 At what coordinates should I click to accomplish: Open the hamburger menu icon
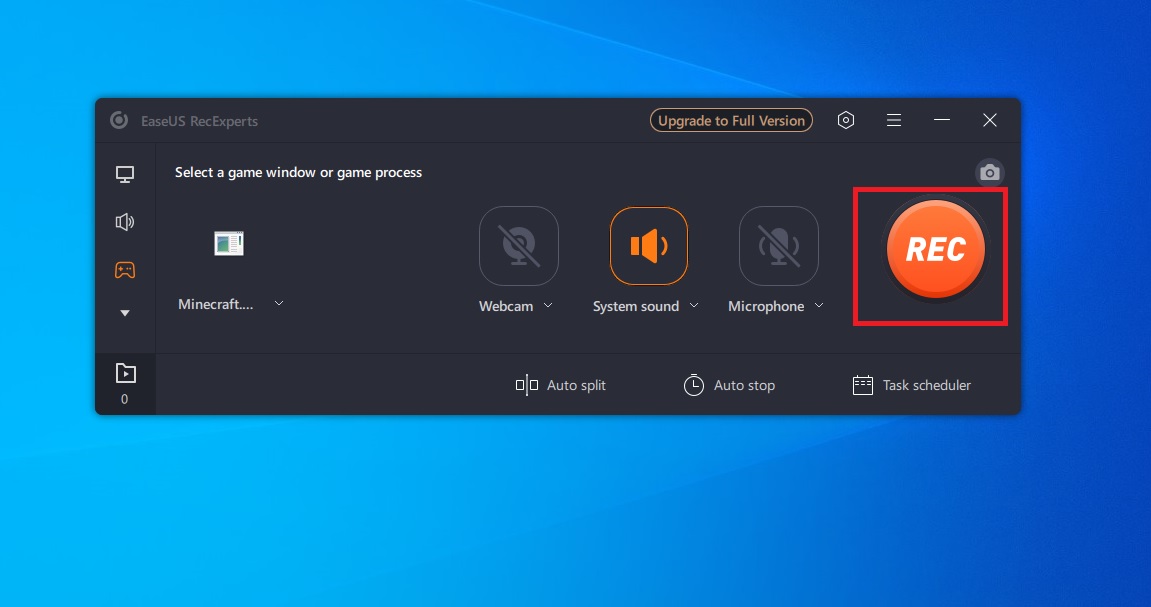(x=893, y=120)
